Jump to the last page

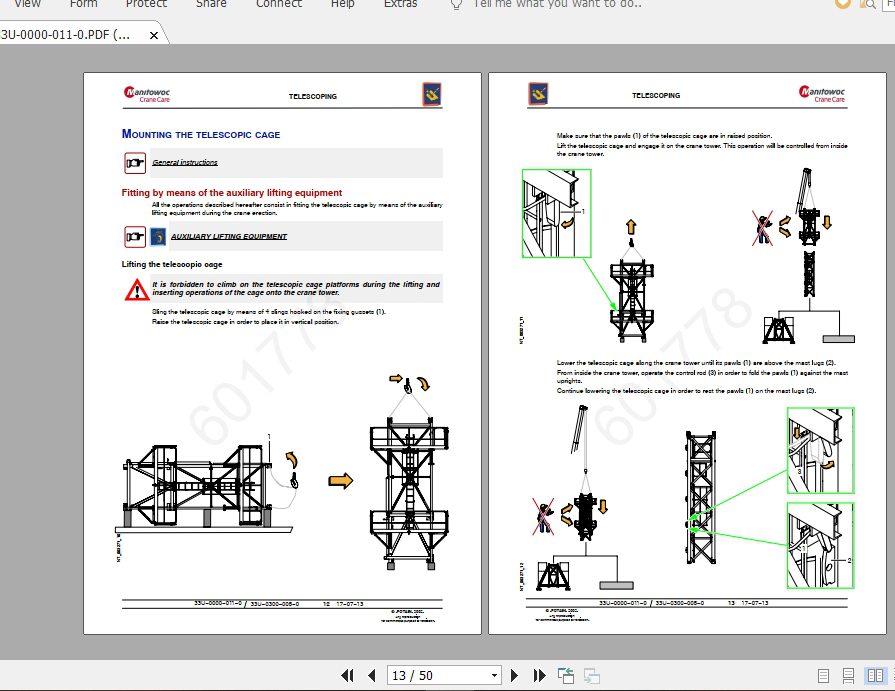538,675
